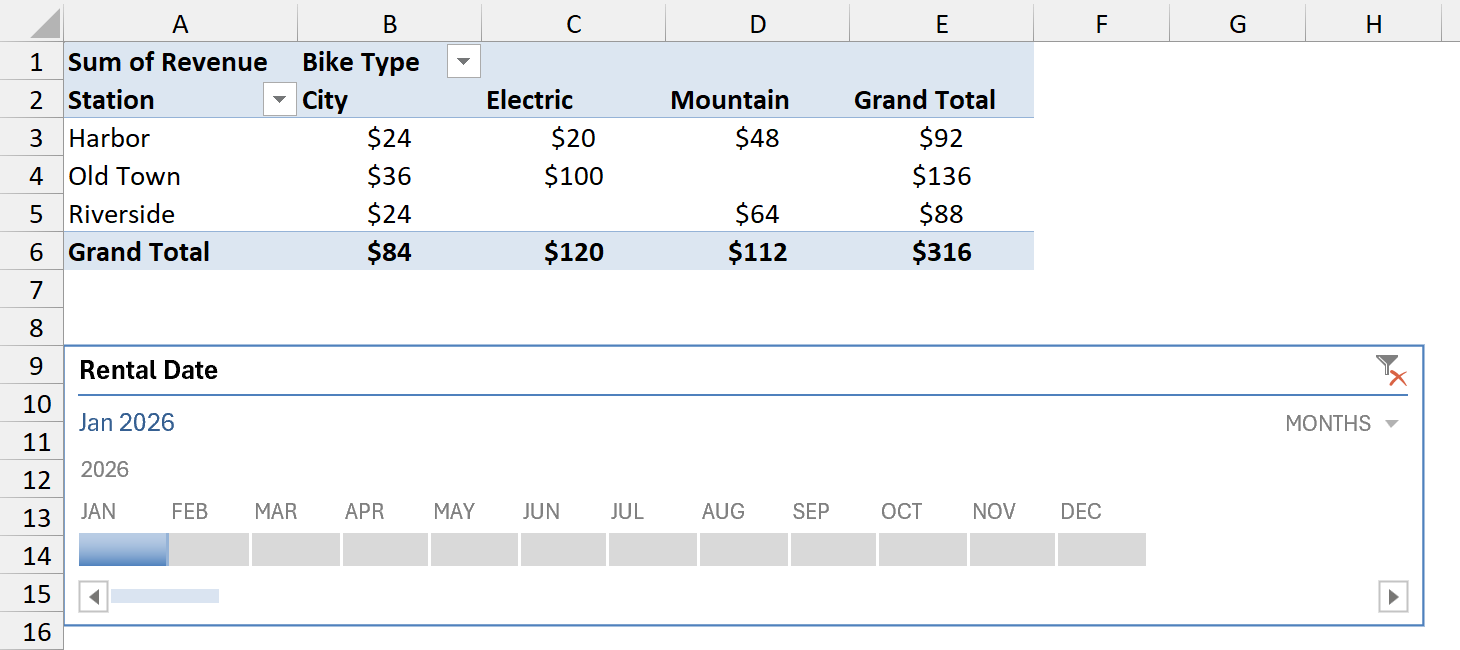Screen dimensions: 1460x650
Task: Select column F header
Action: coord(1102,24)
